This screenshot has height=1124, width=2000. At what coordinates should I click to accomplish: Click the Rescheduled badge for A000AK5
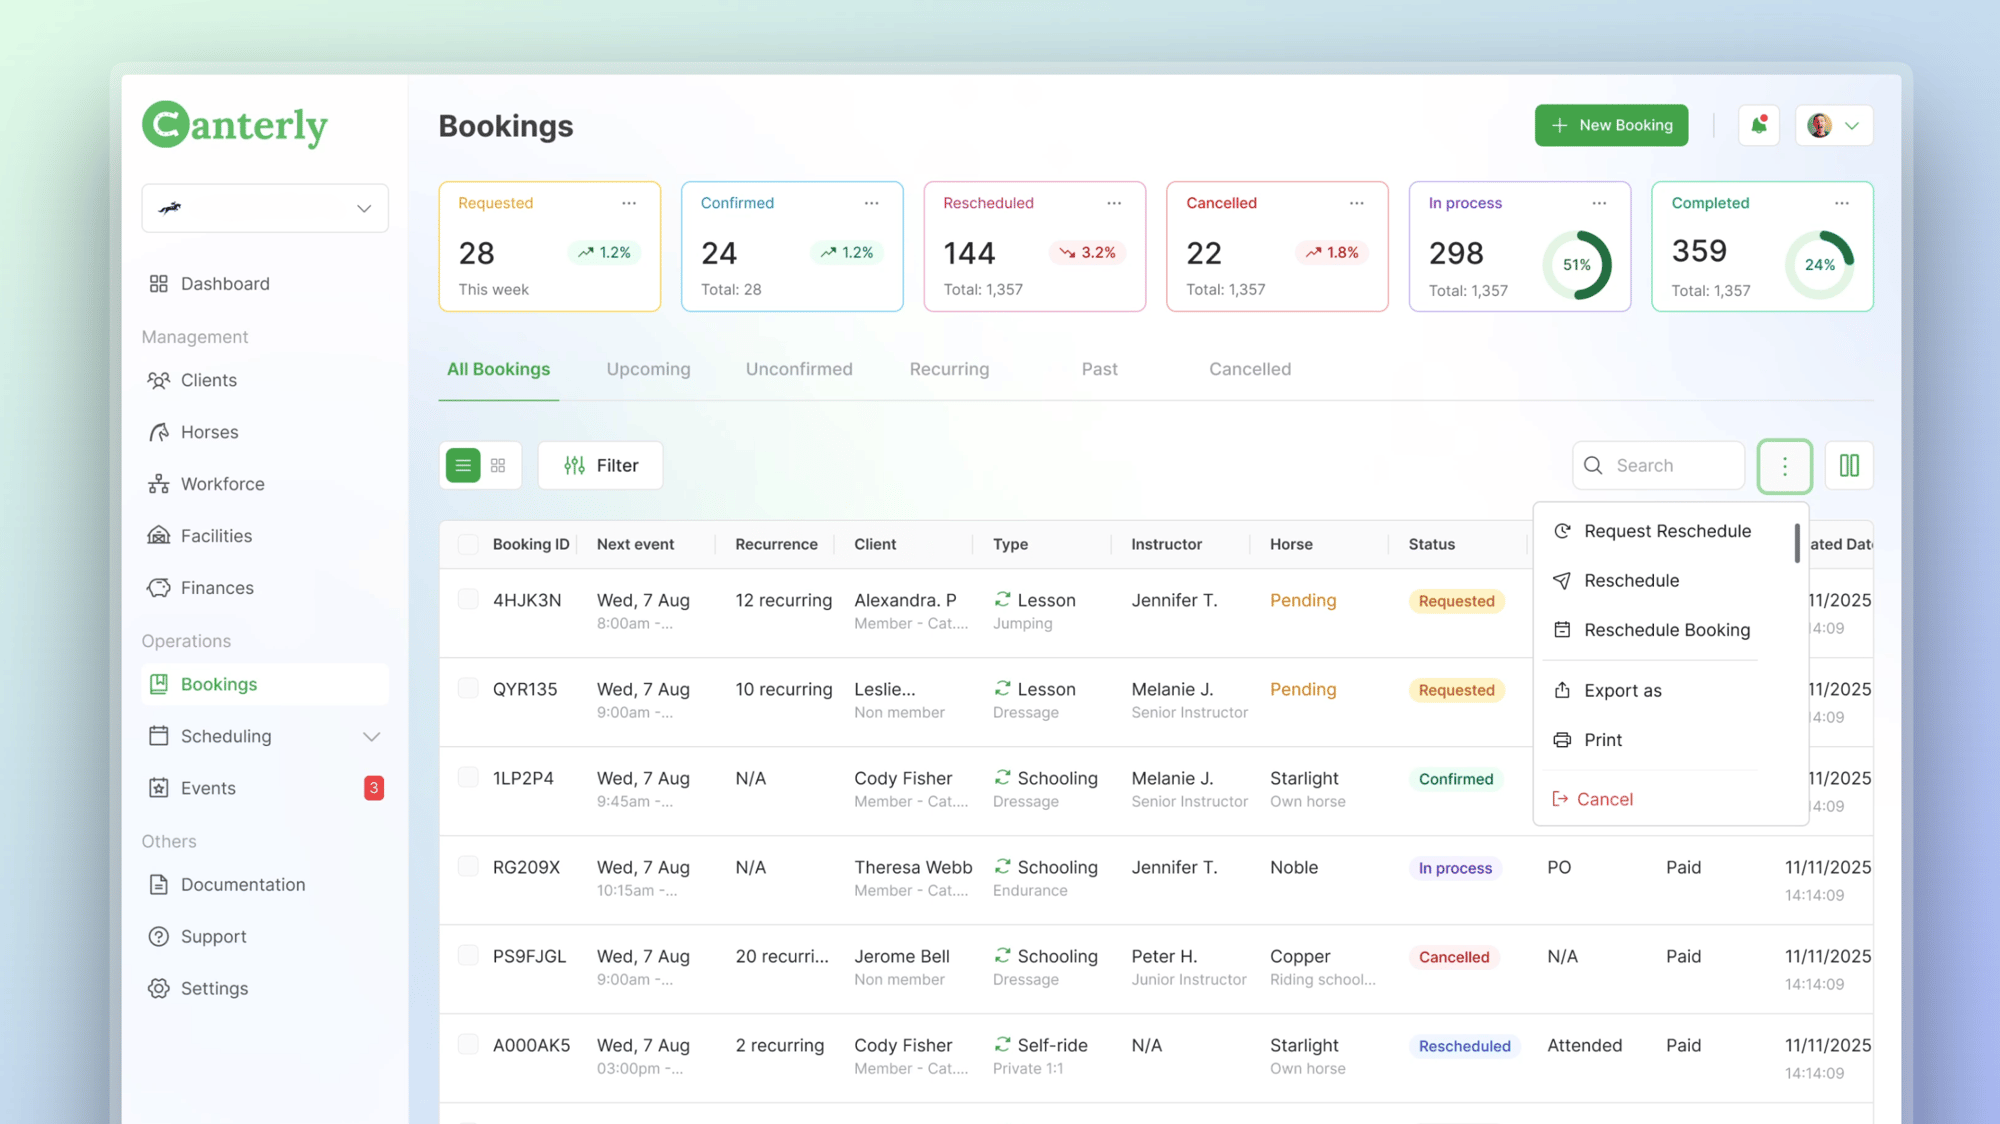[x=1464, y=1046]
